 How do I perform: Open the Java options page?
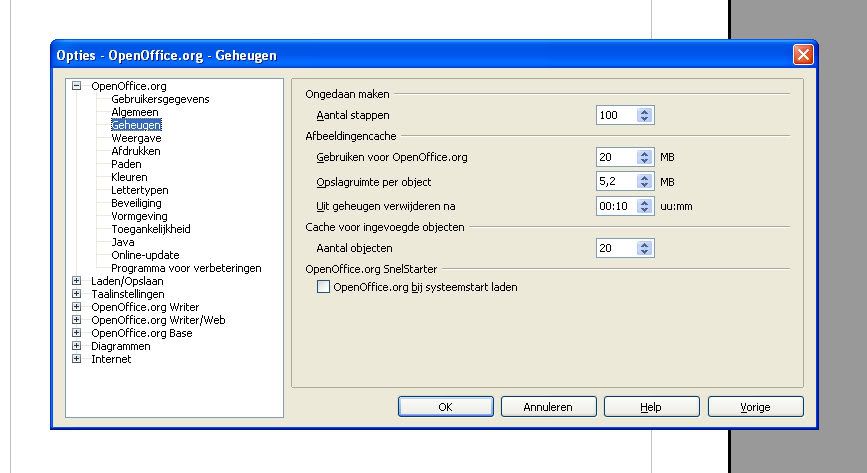123,242
